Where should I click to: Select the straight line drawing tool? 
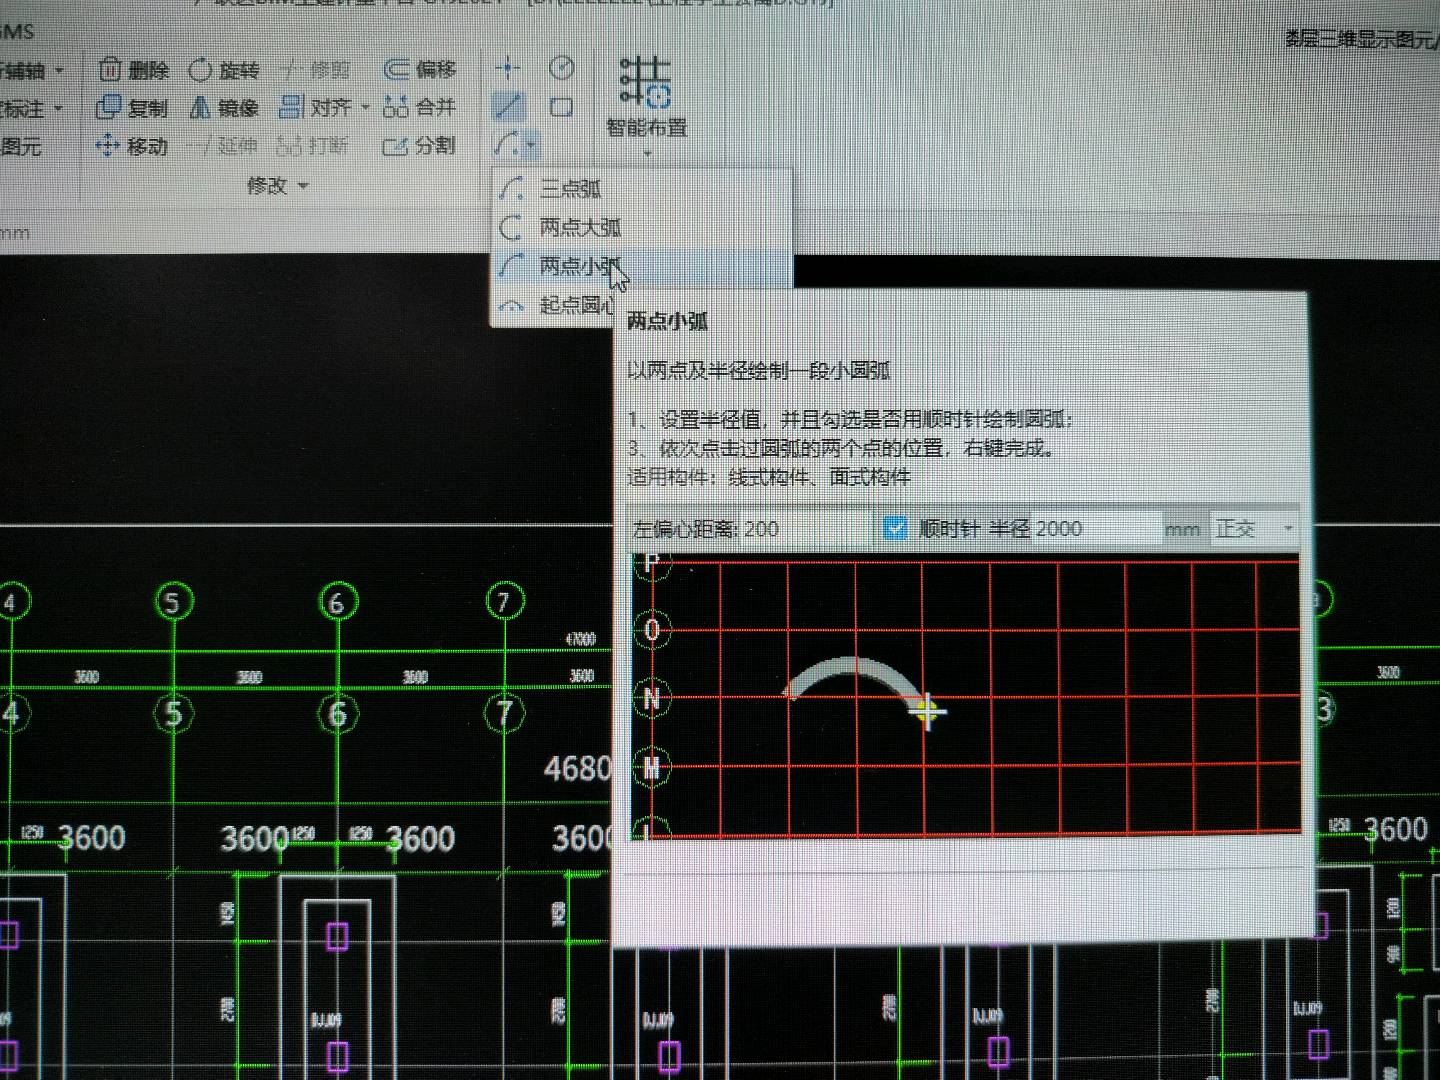click(x=508, y=104)
